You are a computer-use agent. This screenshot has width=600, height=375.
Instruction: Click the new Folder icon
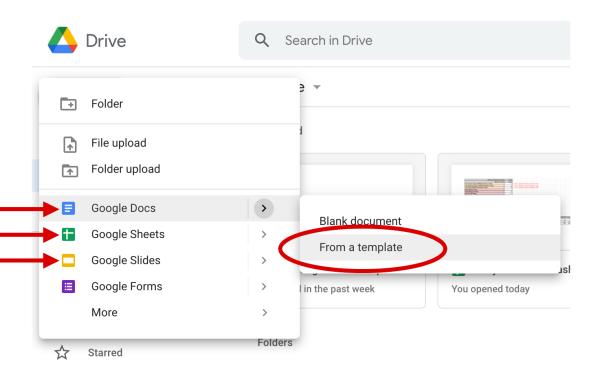click(68, 104)
